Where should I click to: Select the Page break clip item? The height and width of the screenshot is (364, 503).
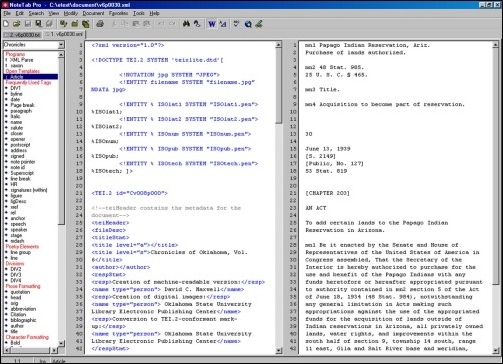[22, 105]
